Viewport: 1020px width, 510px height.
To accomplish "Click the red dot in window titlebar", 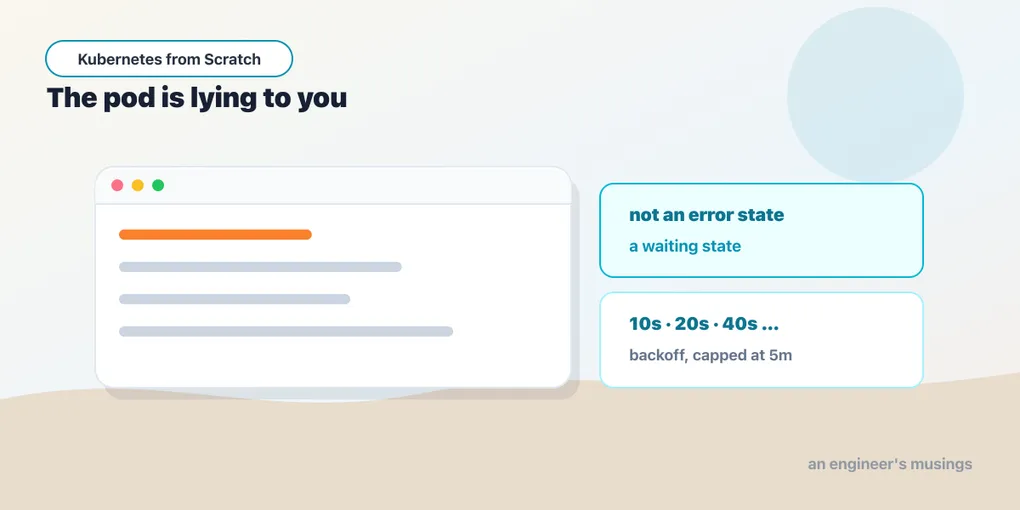I will click(x=117, y=185).
